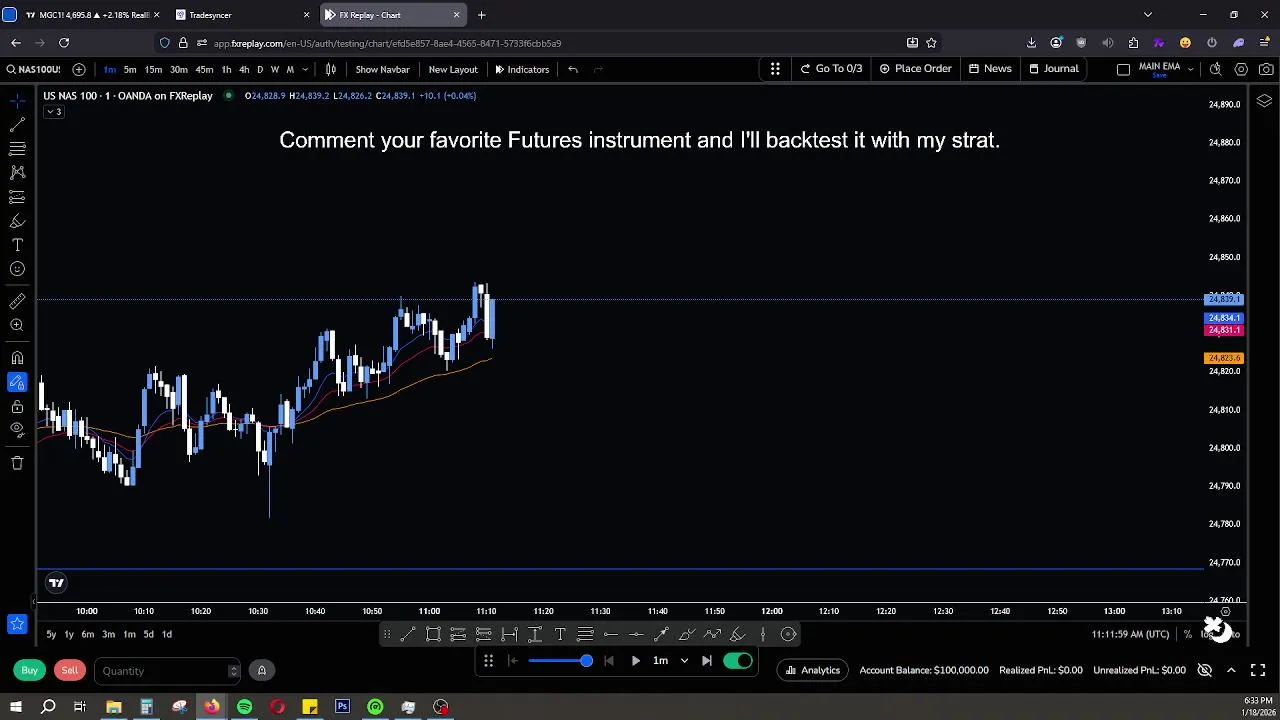Expand the indicator legend showing 3
1280x720 pixels.
coord(53,112)
